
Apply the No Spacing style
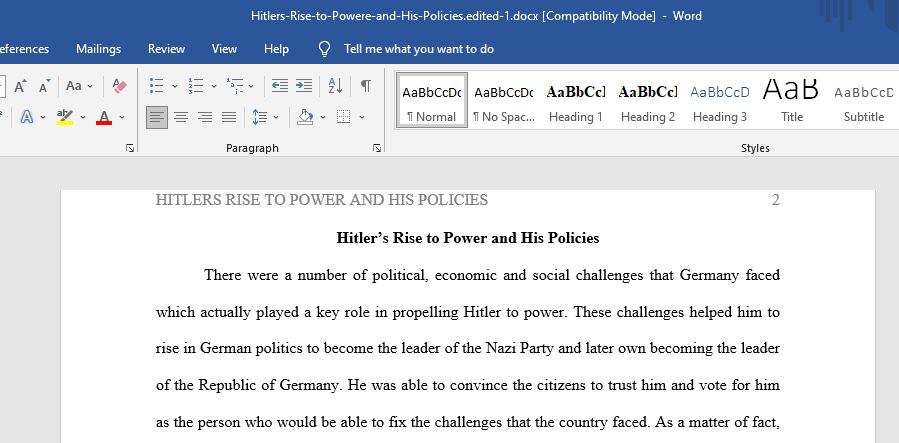[504, 100]
